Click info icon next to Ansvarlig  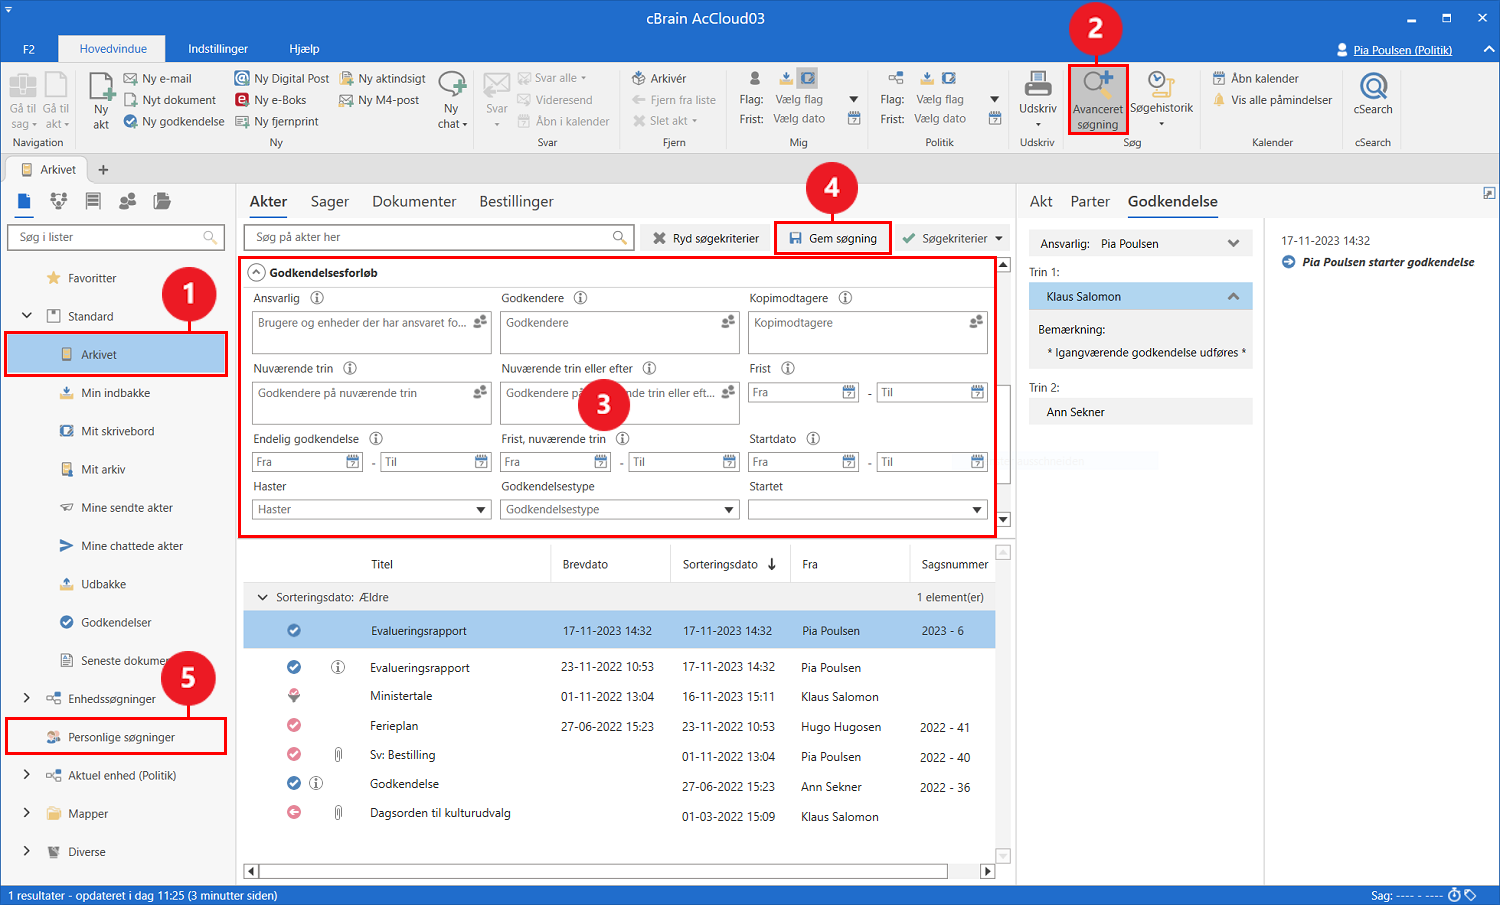pos(317,298)
